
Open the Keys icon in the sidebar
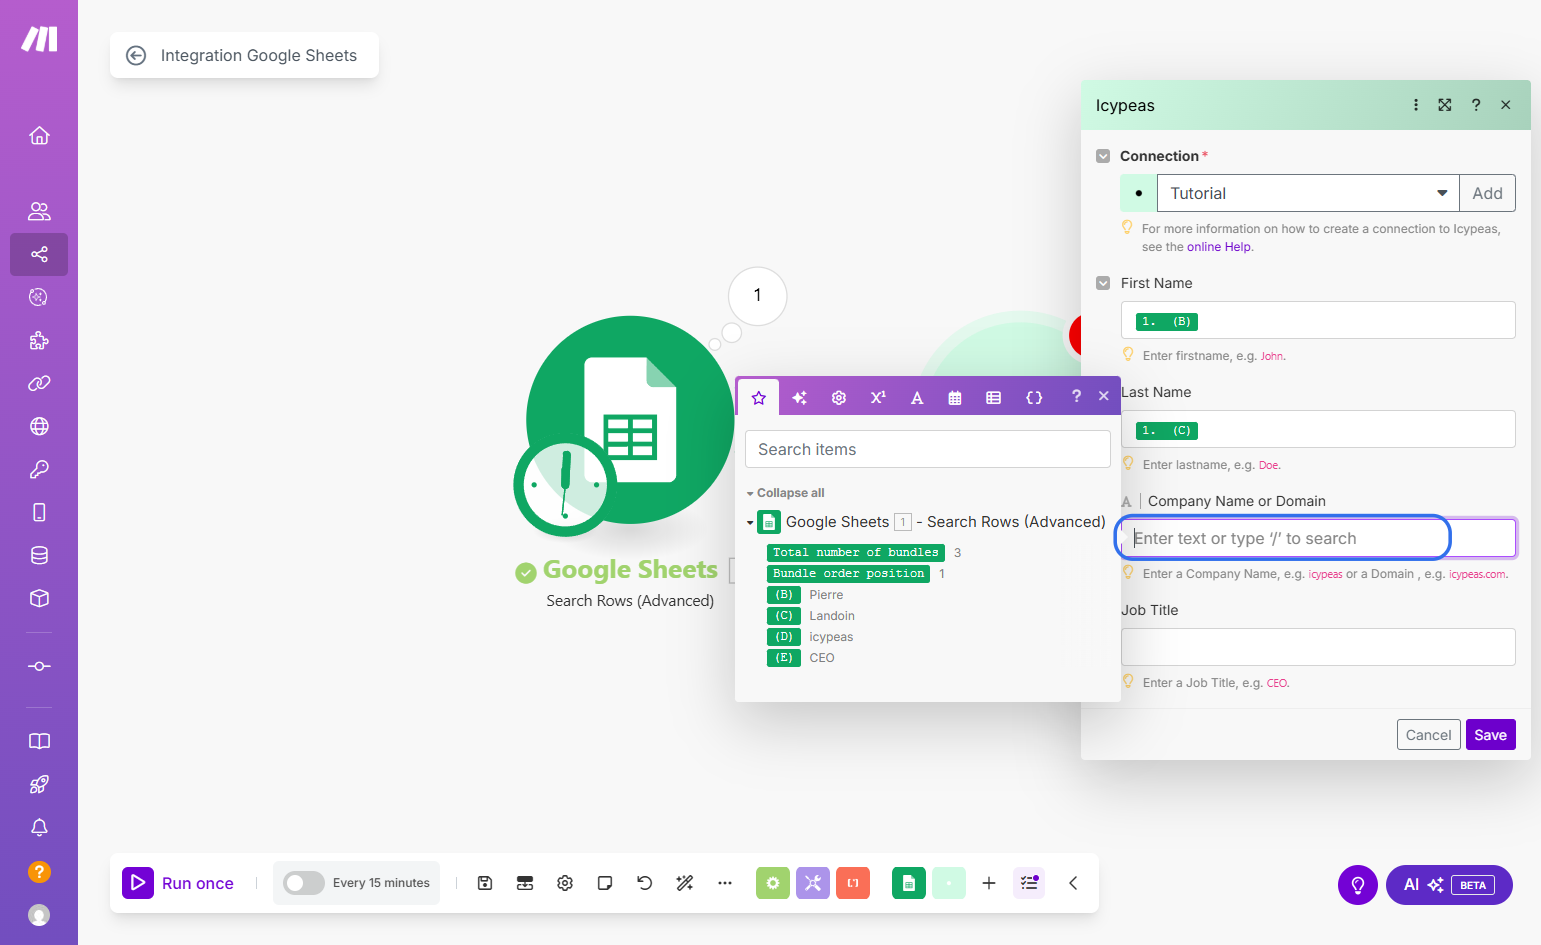39,469
